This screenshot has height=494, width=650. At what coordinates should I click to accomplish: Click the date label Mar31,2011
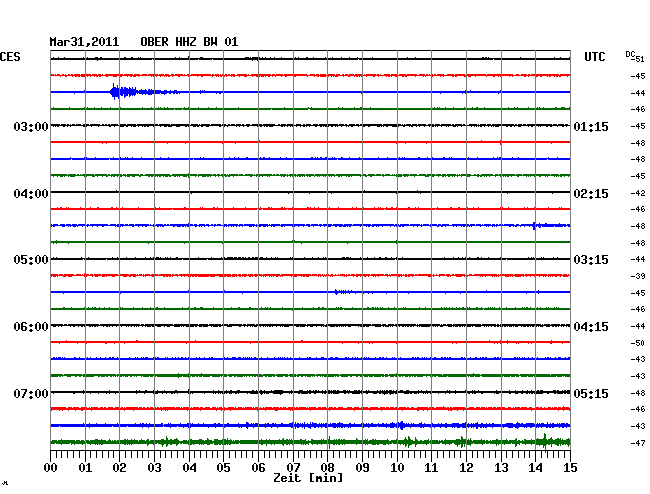84,42
